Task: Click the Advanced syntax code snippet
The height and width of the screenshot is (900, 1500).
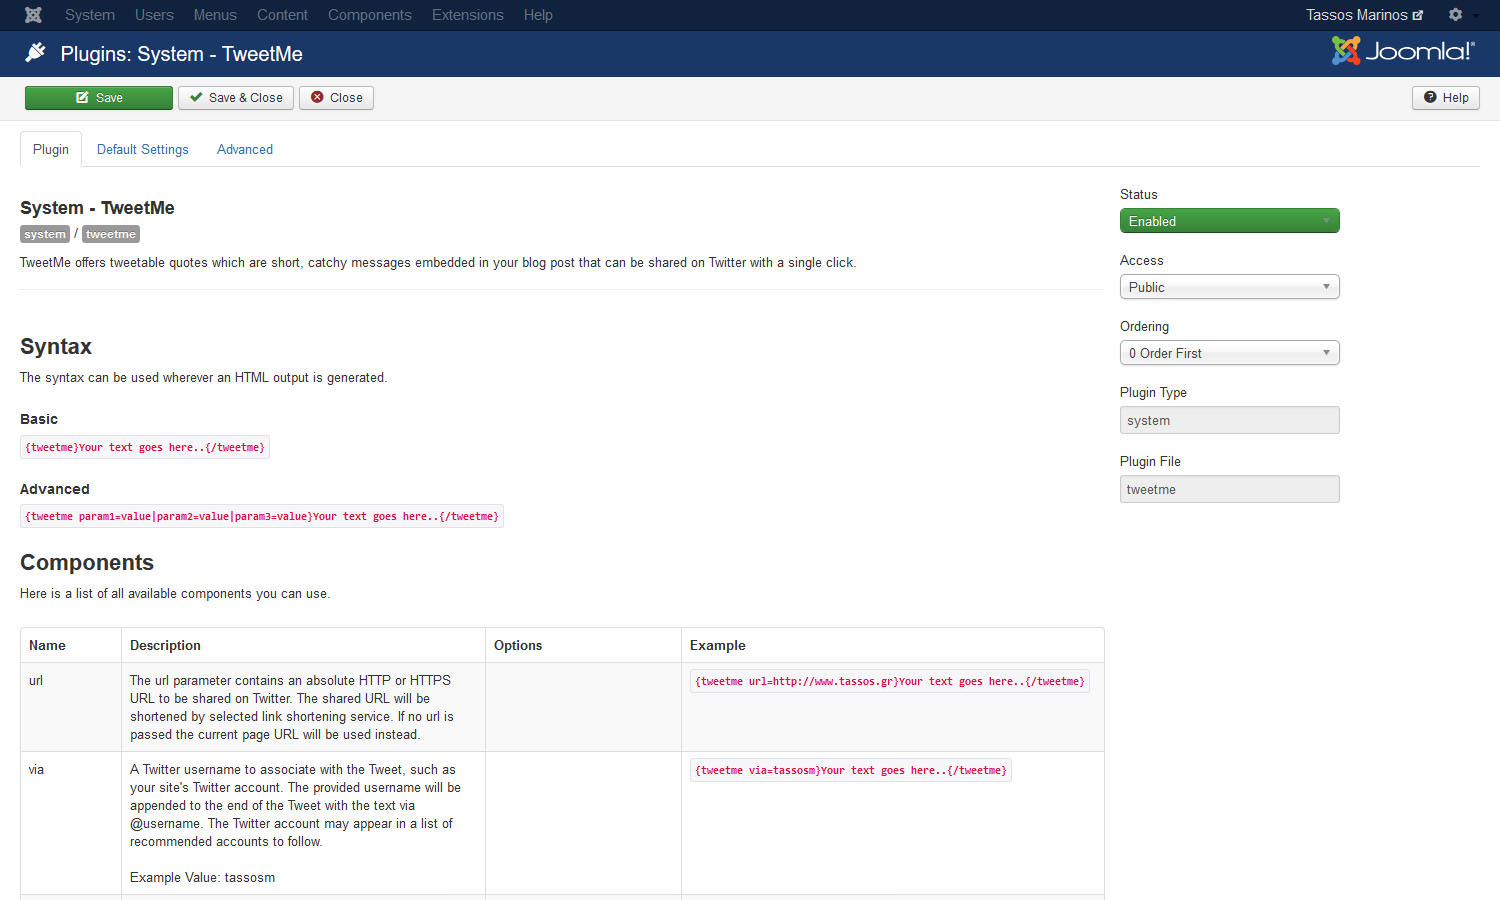Action: tap(262, 516)
